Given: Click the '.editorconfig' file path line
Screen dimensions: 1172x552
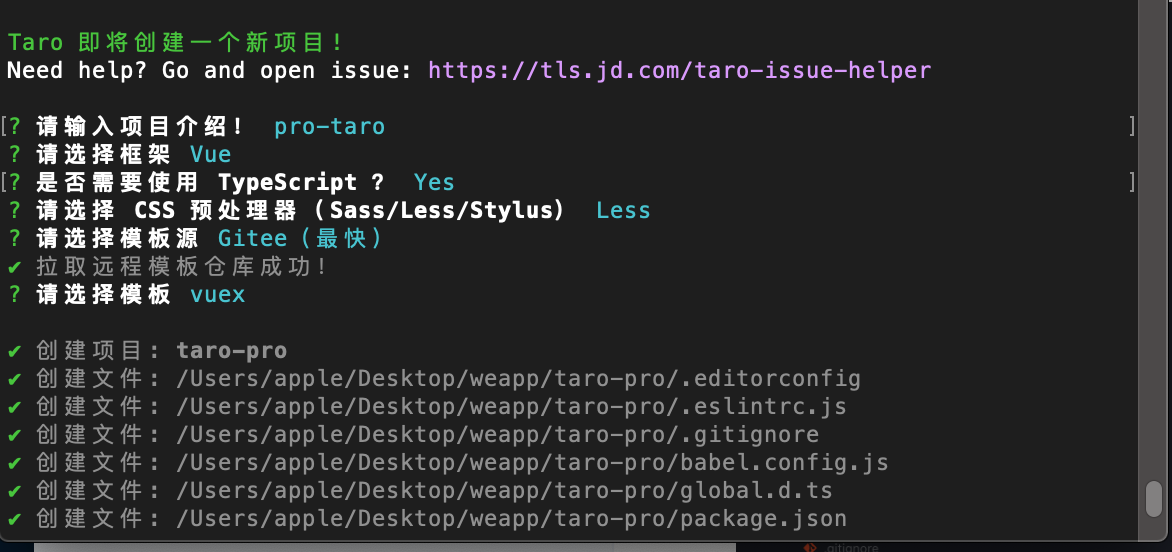Looking at the screenshot, I should tap(448, 379).
